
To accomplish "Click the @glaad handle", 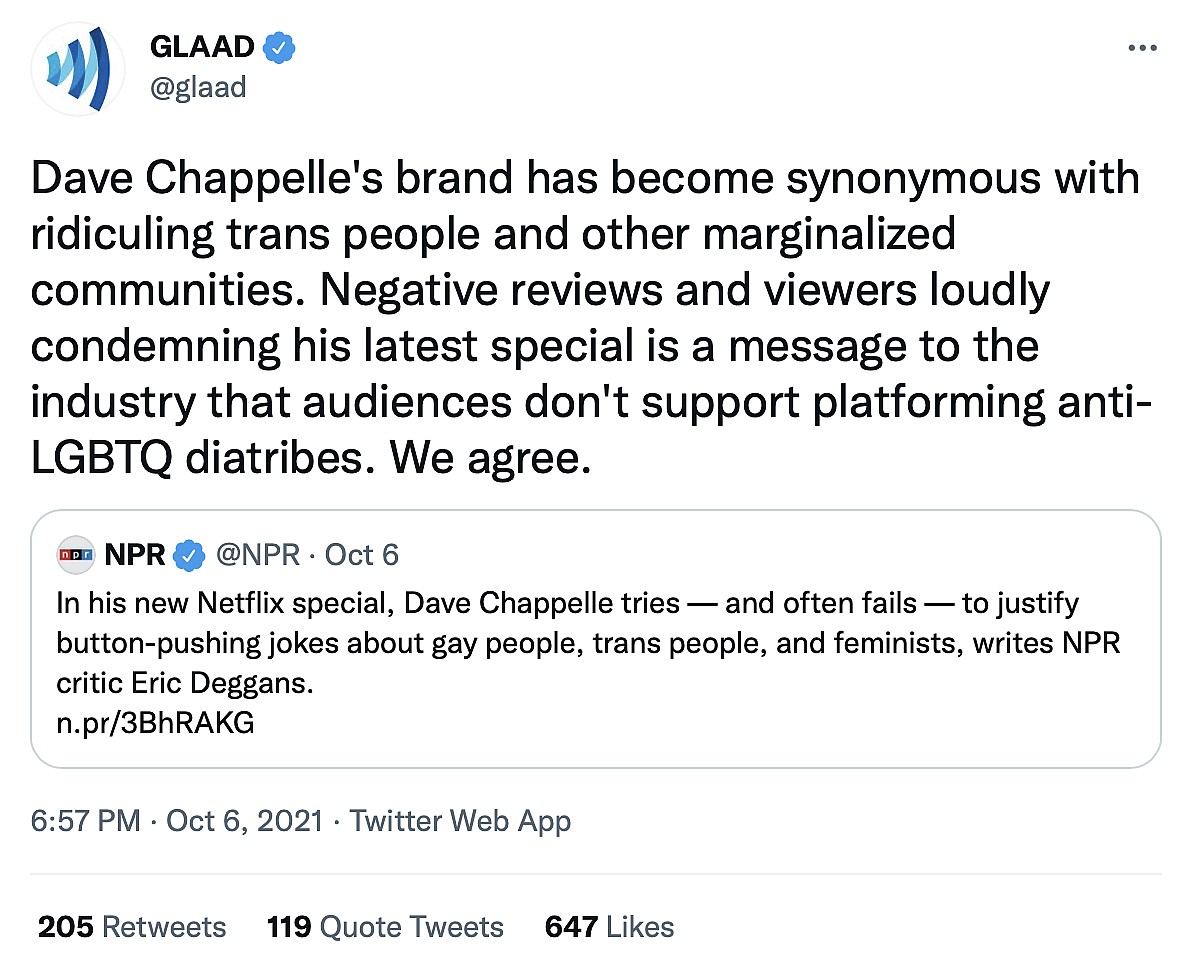I will [197, 87].
